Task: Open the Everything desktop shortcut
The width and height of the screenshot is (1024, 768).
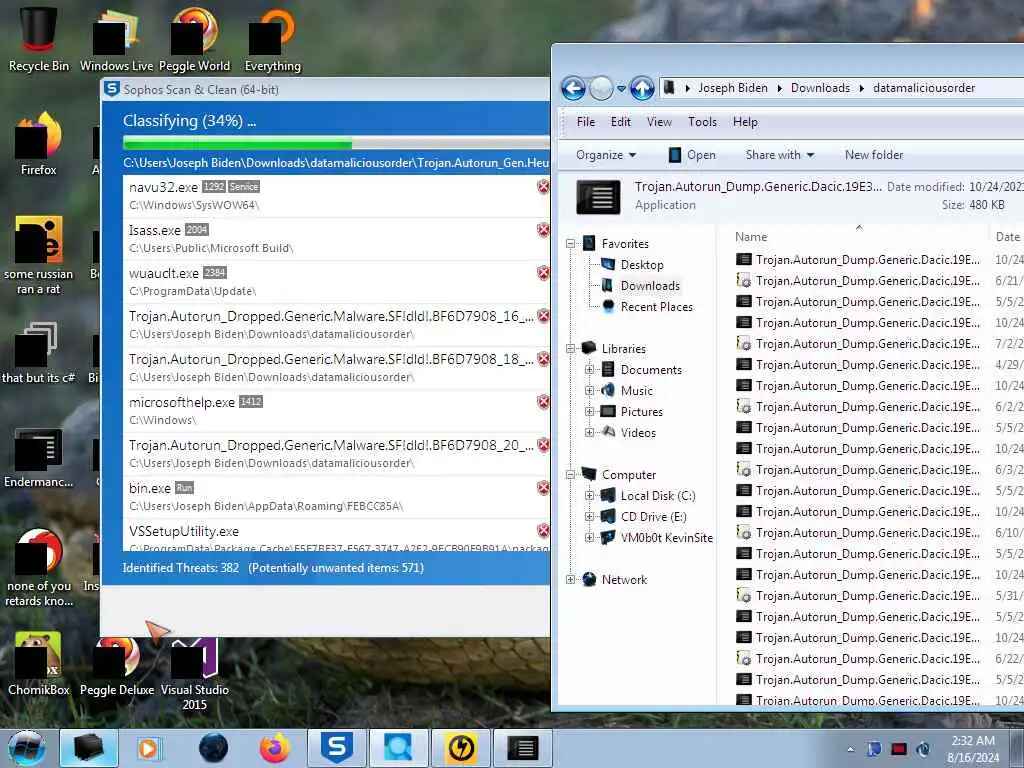Action: pos(272,38)
